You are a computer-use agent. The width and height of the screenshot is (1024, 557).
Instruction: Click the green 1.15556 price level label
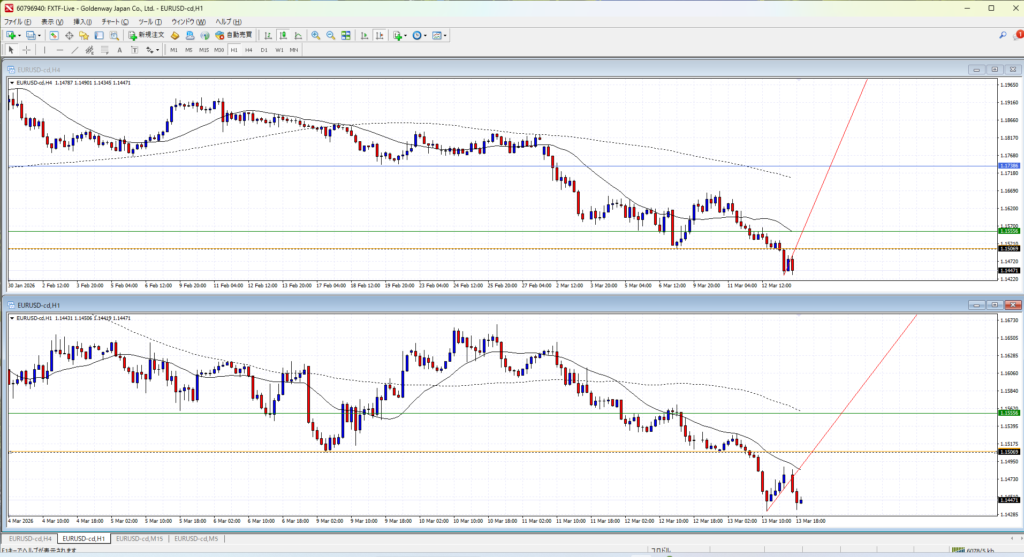point(1008,231)
